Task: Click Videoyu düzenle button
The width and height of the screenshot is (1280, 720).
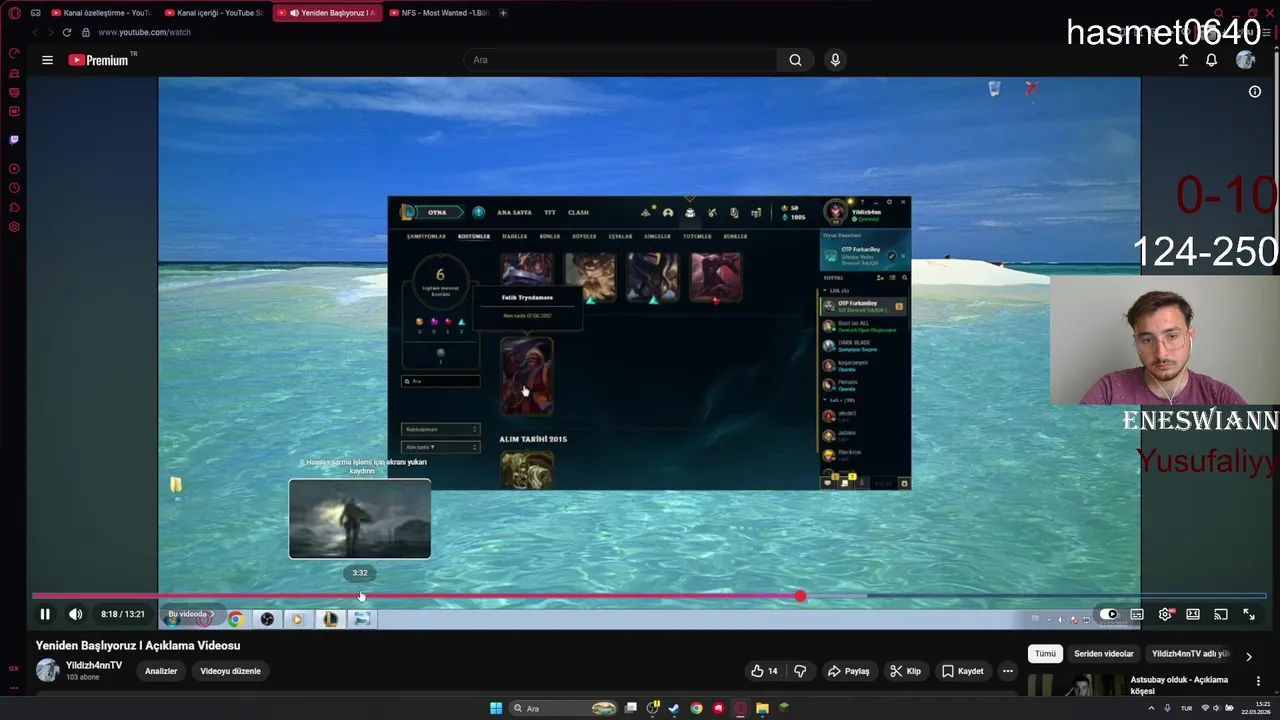Action: point(230,671)
